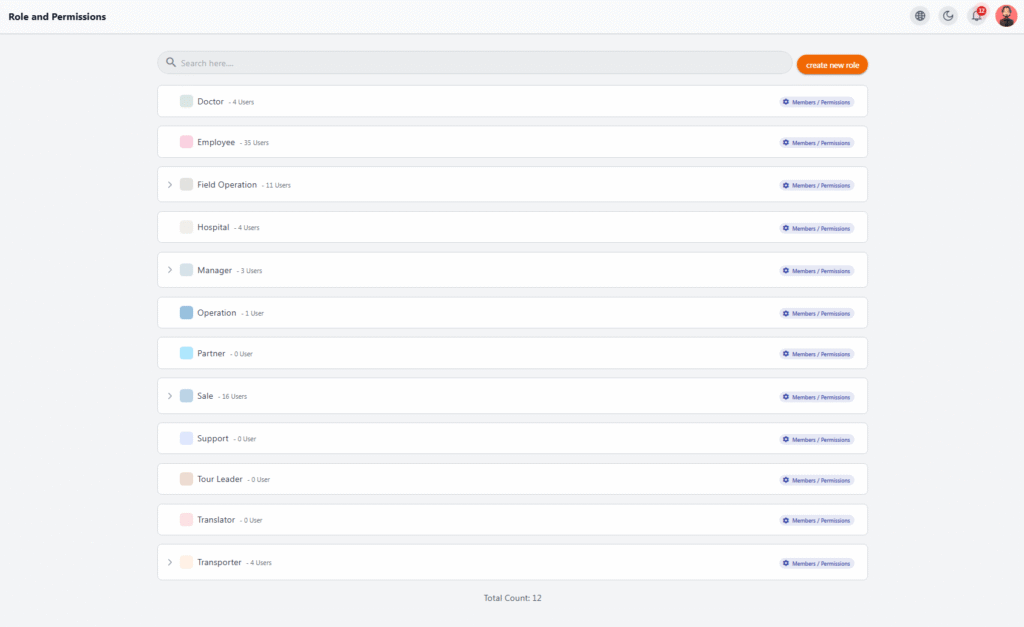Image resolution: width=1024 pixels, height=627 pixels.
Task: Expand the Transporter role
Action: click(x=170, y=562)
